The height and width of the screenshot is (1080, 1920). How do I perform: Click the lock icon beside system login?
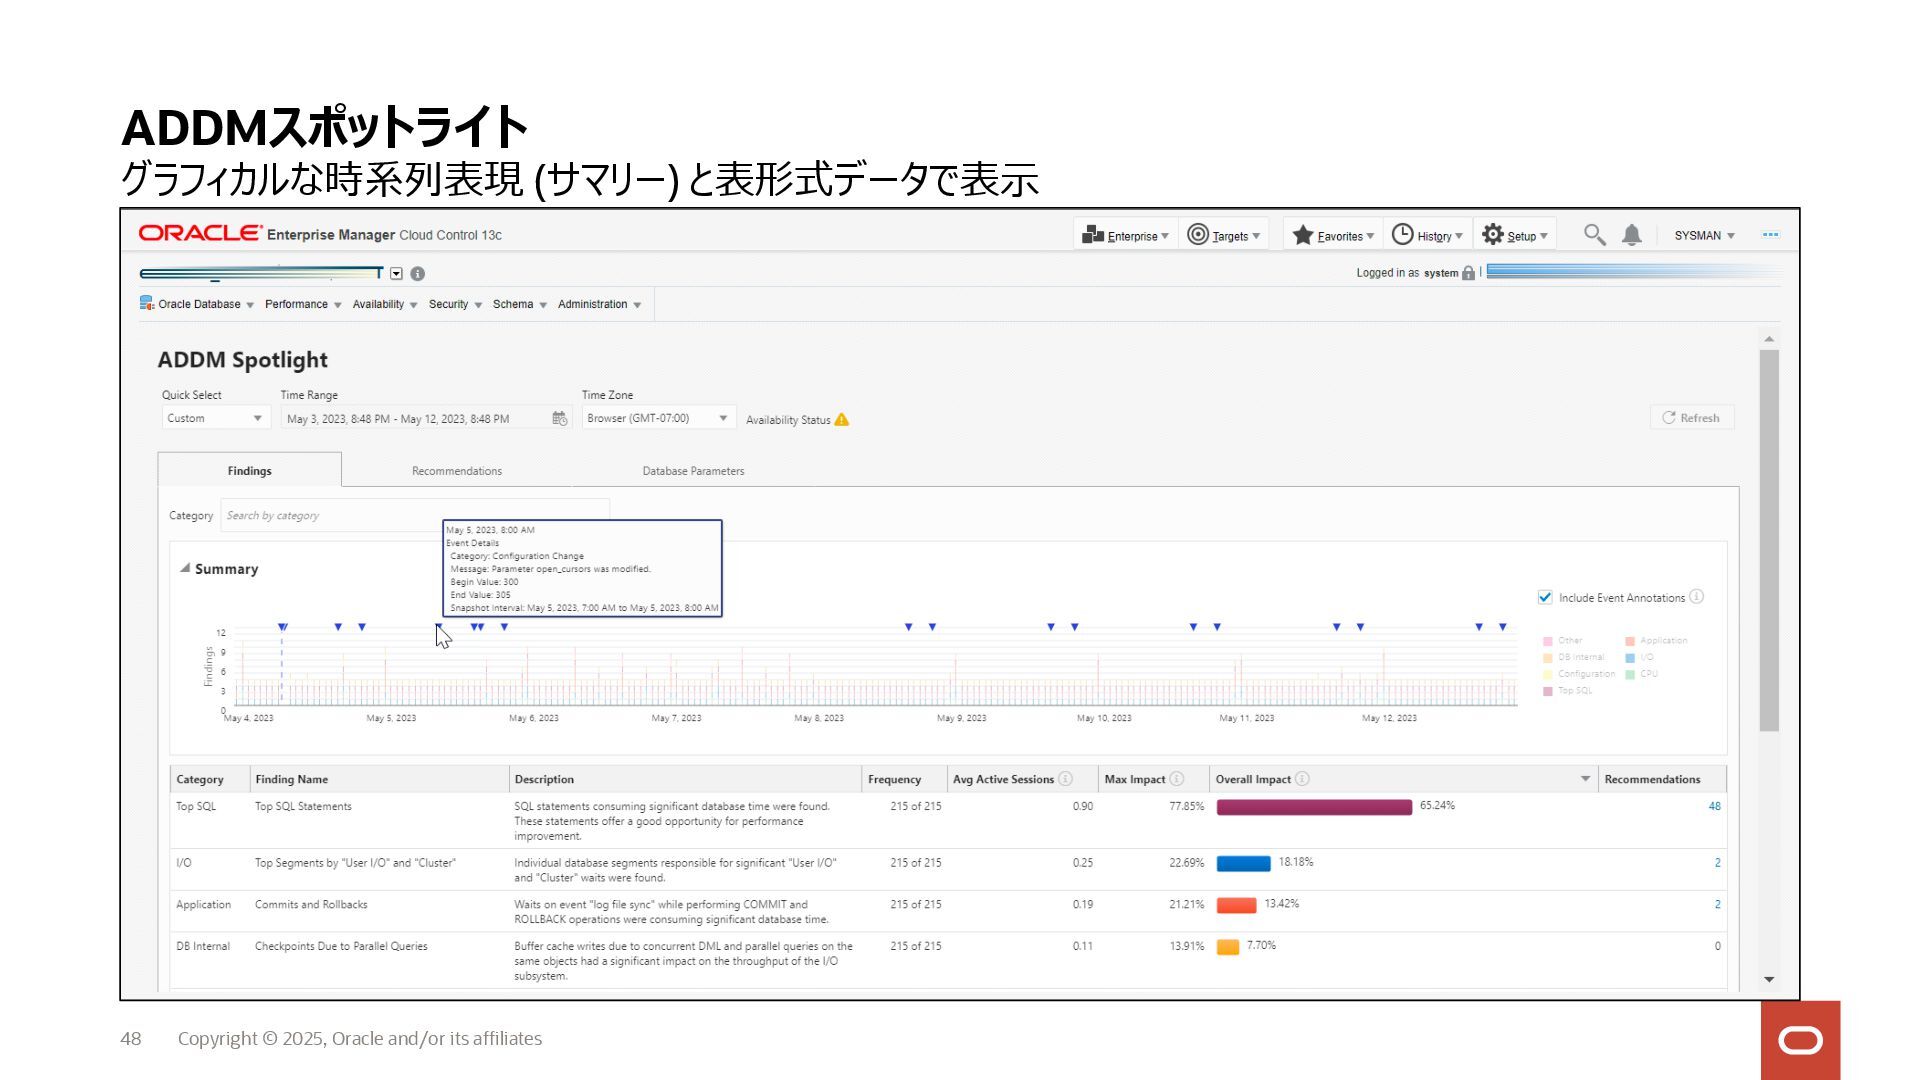coord(1468,273)
